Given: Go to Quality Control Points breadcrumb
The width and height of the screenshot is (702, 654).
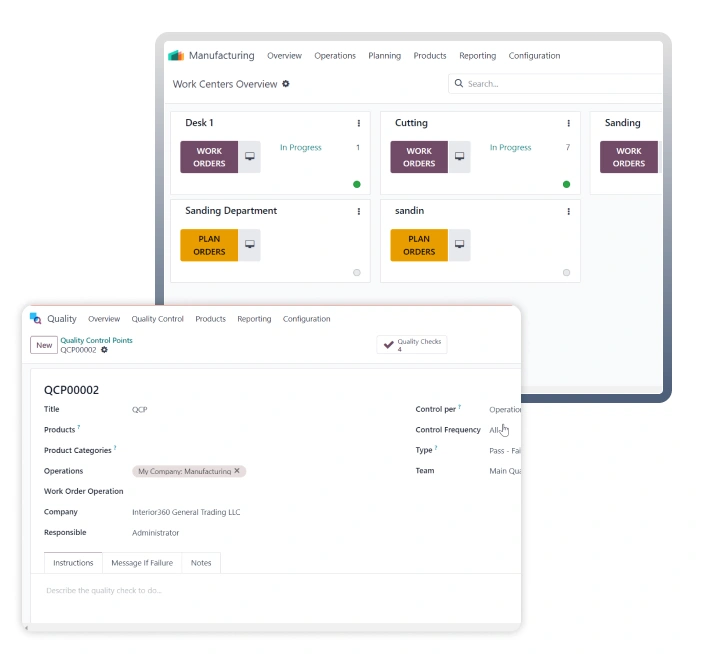Looking at the screenshot, I should [96, 340].
